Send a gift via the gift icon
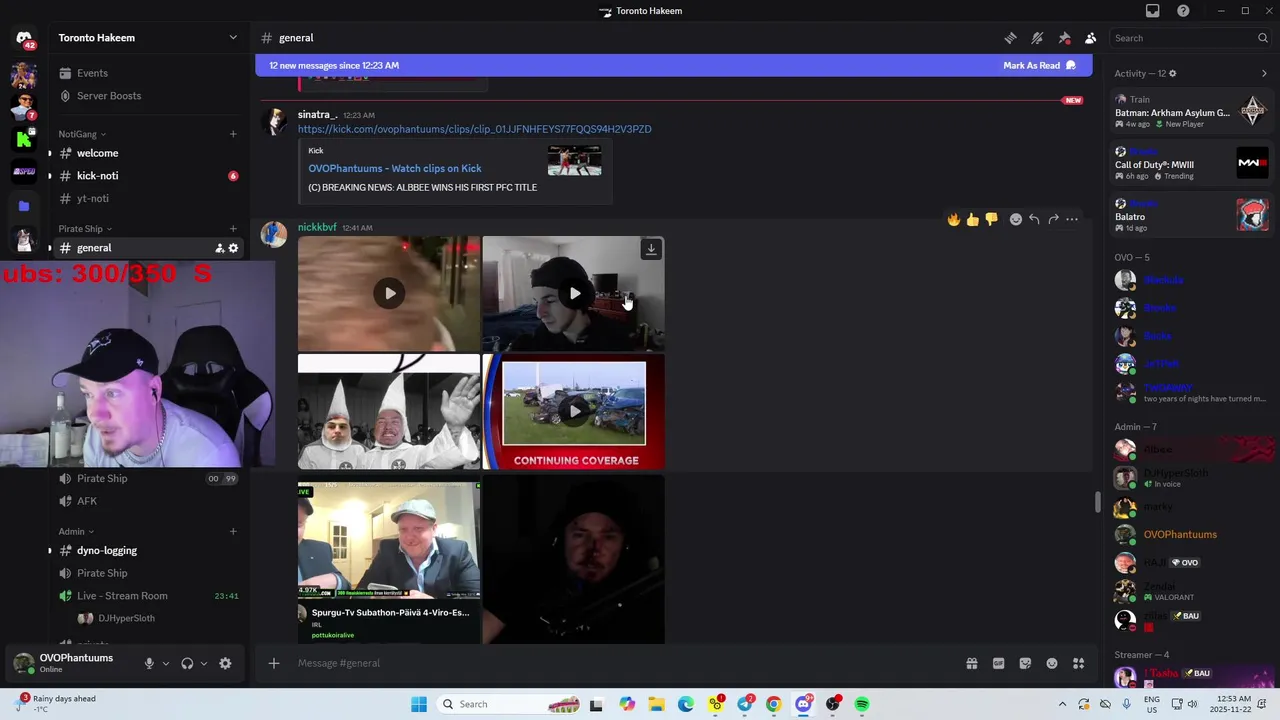Viewport: 1280px width, 720px height. [971, 663]
